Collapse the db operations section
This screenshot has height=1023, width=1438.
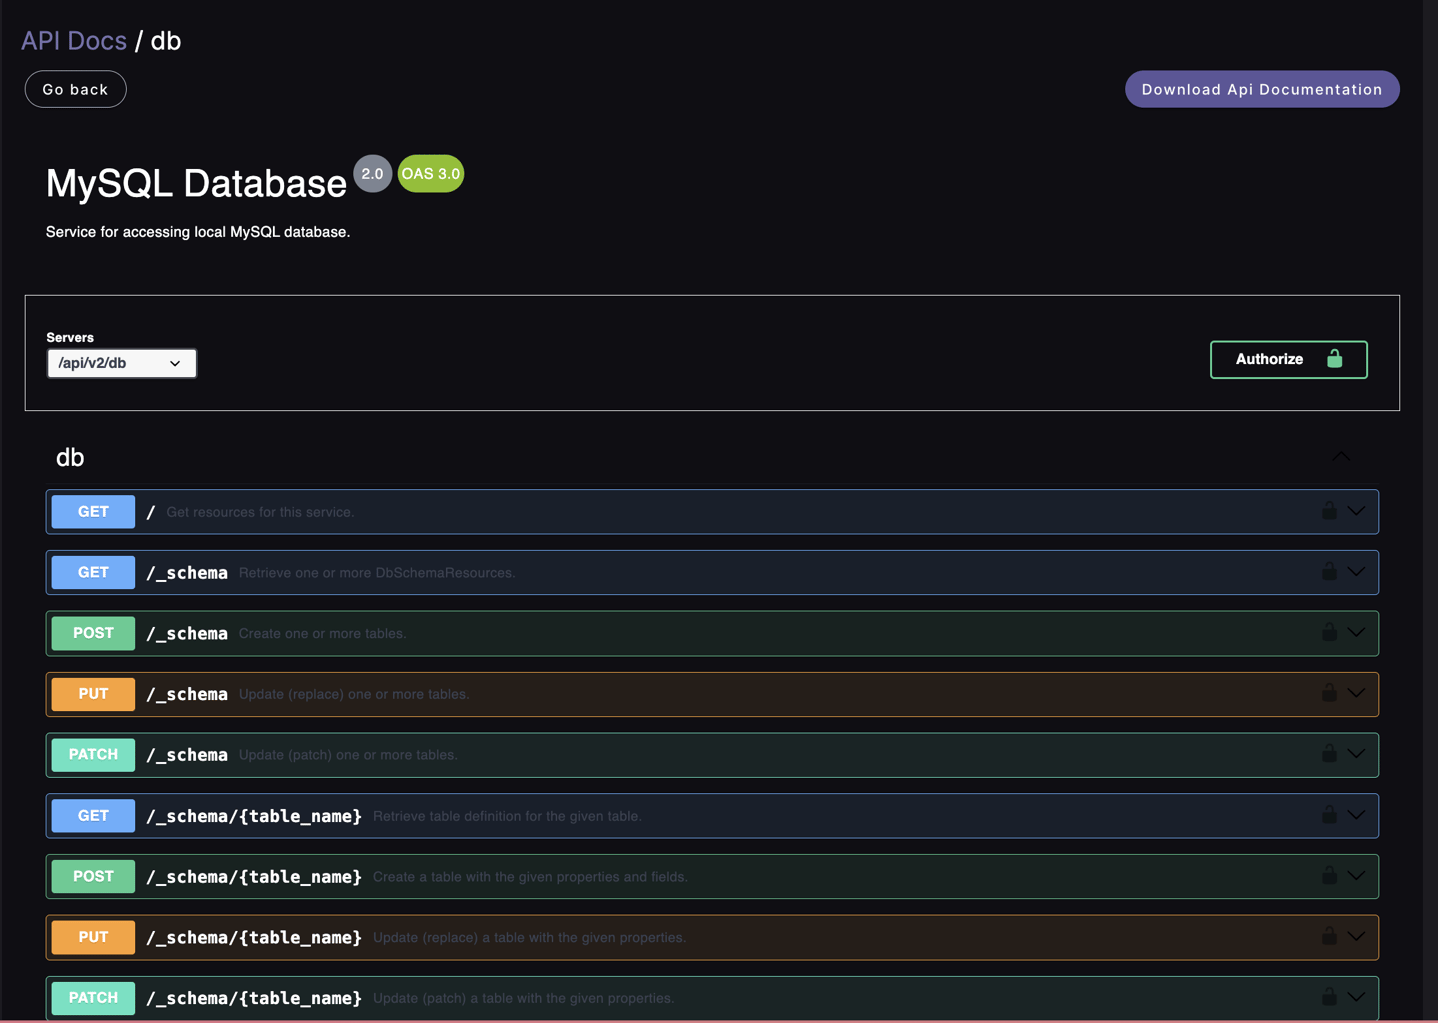click(1341, 457)
